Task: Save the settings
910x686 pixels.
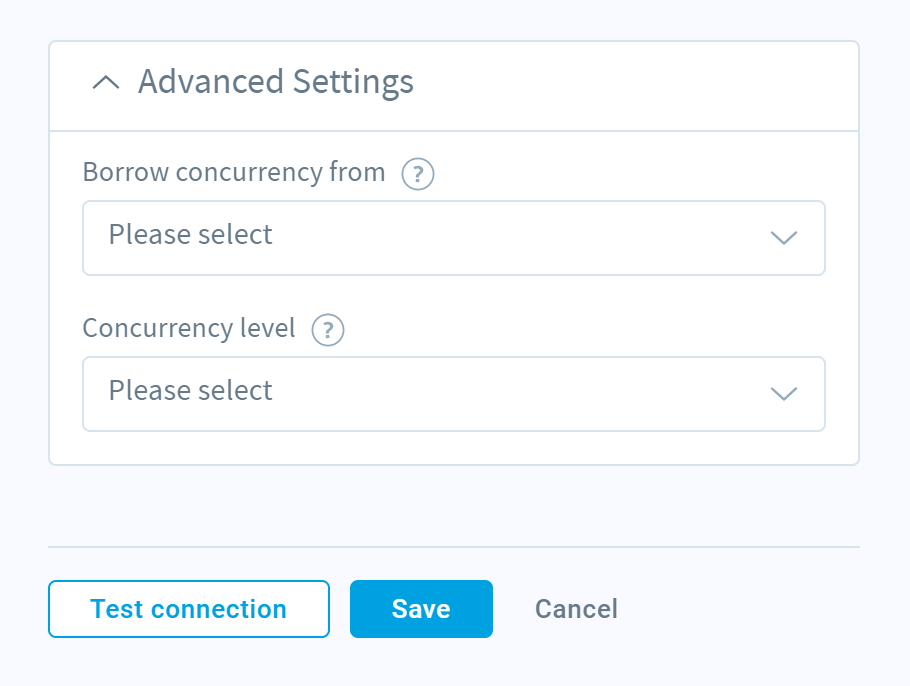Action: click(x=421, y=609)
